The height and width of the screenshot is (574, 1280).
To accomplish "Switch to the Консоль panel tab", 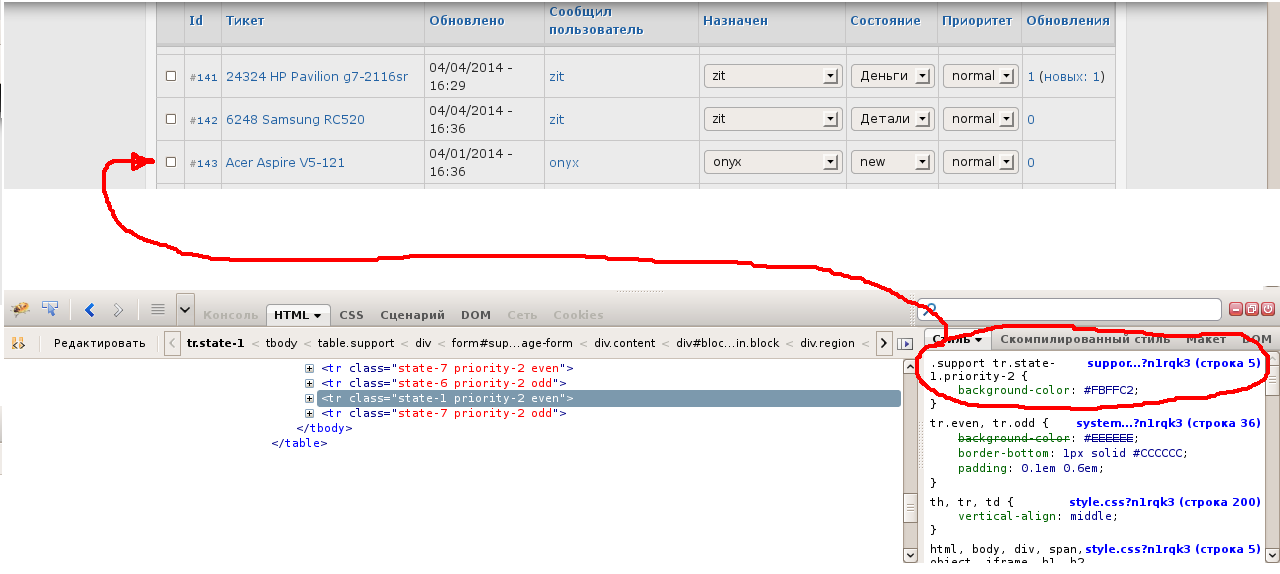I will click(x=230, y=315).
